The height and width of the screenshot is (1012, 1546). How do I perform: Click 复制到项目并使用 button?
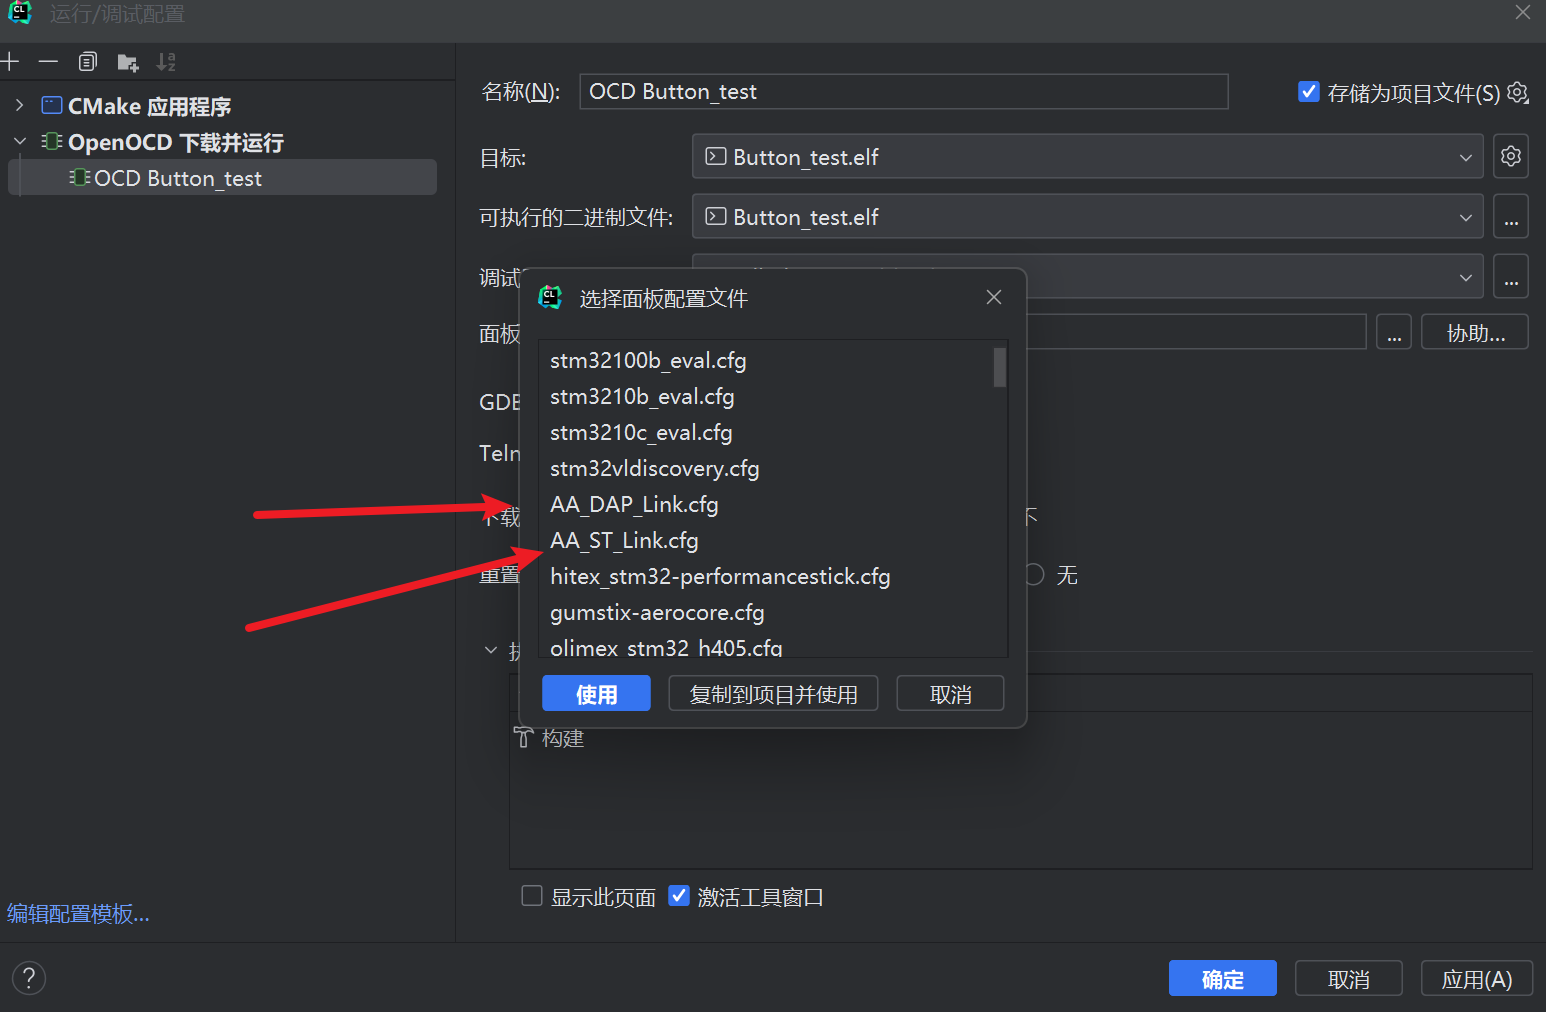pos(773,693)
